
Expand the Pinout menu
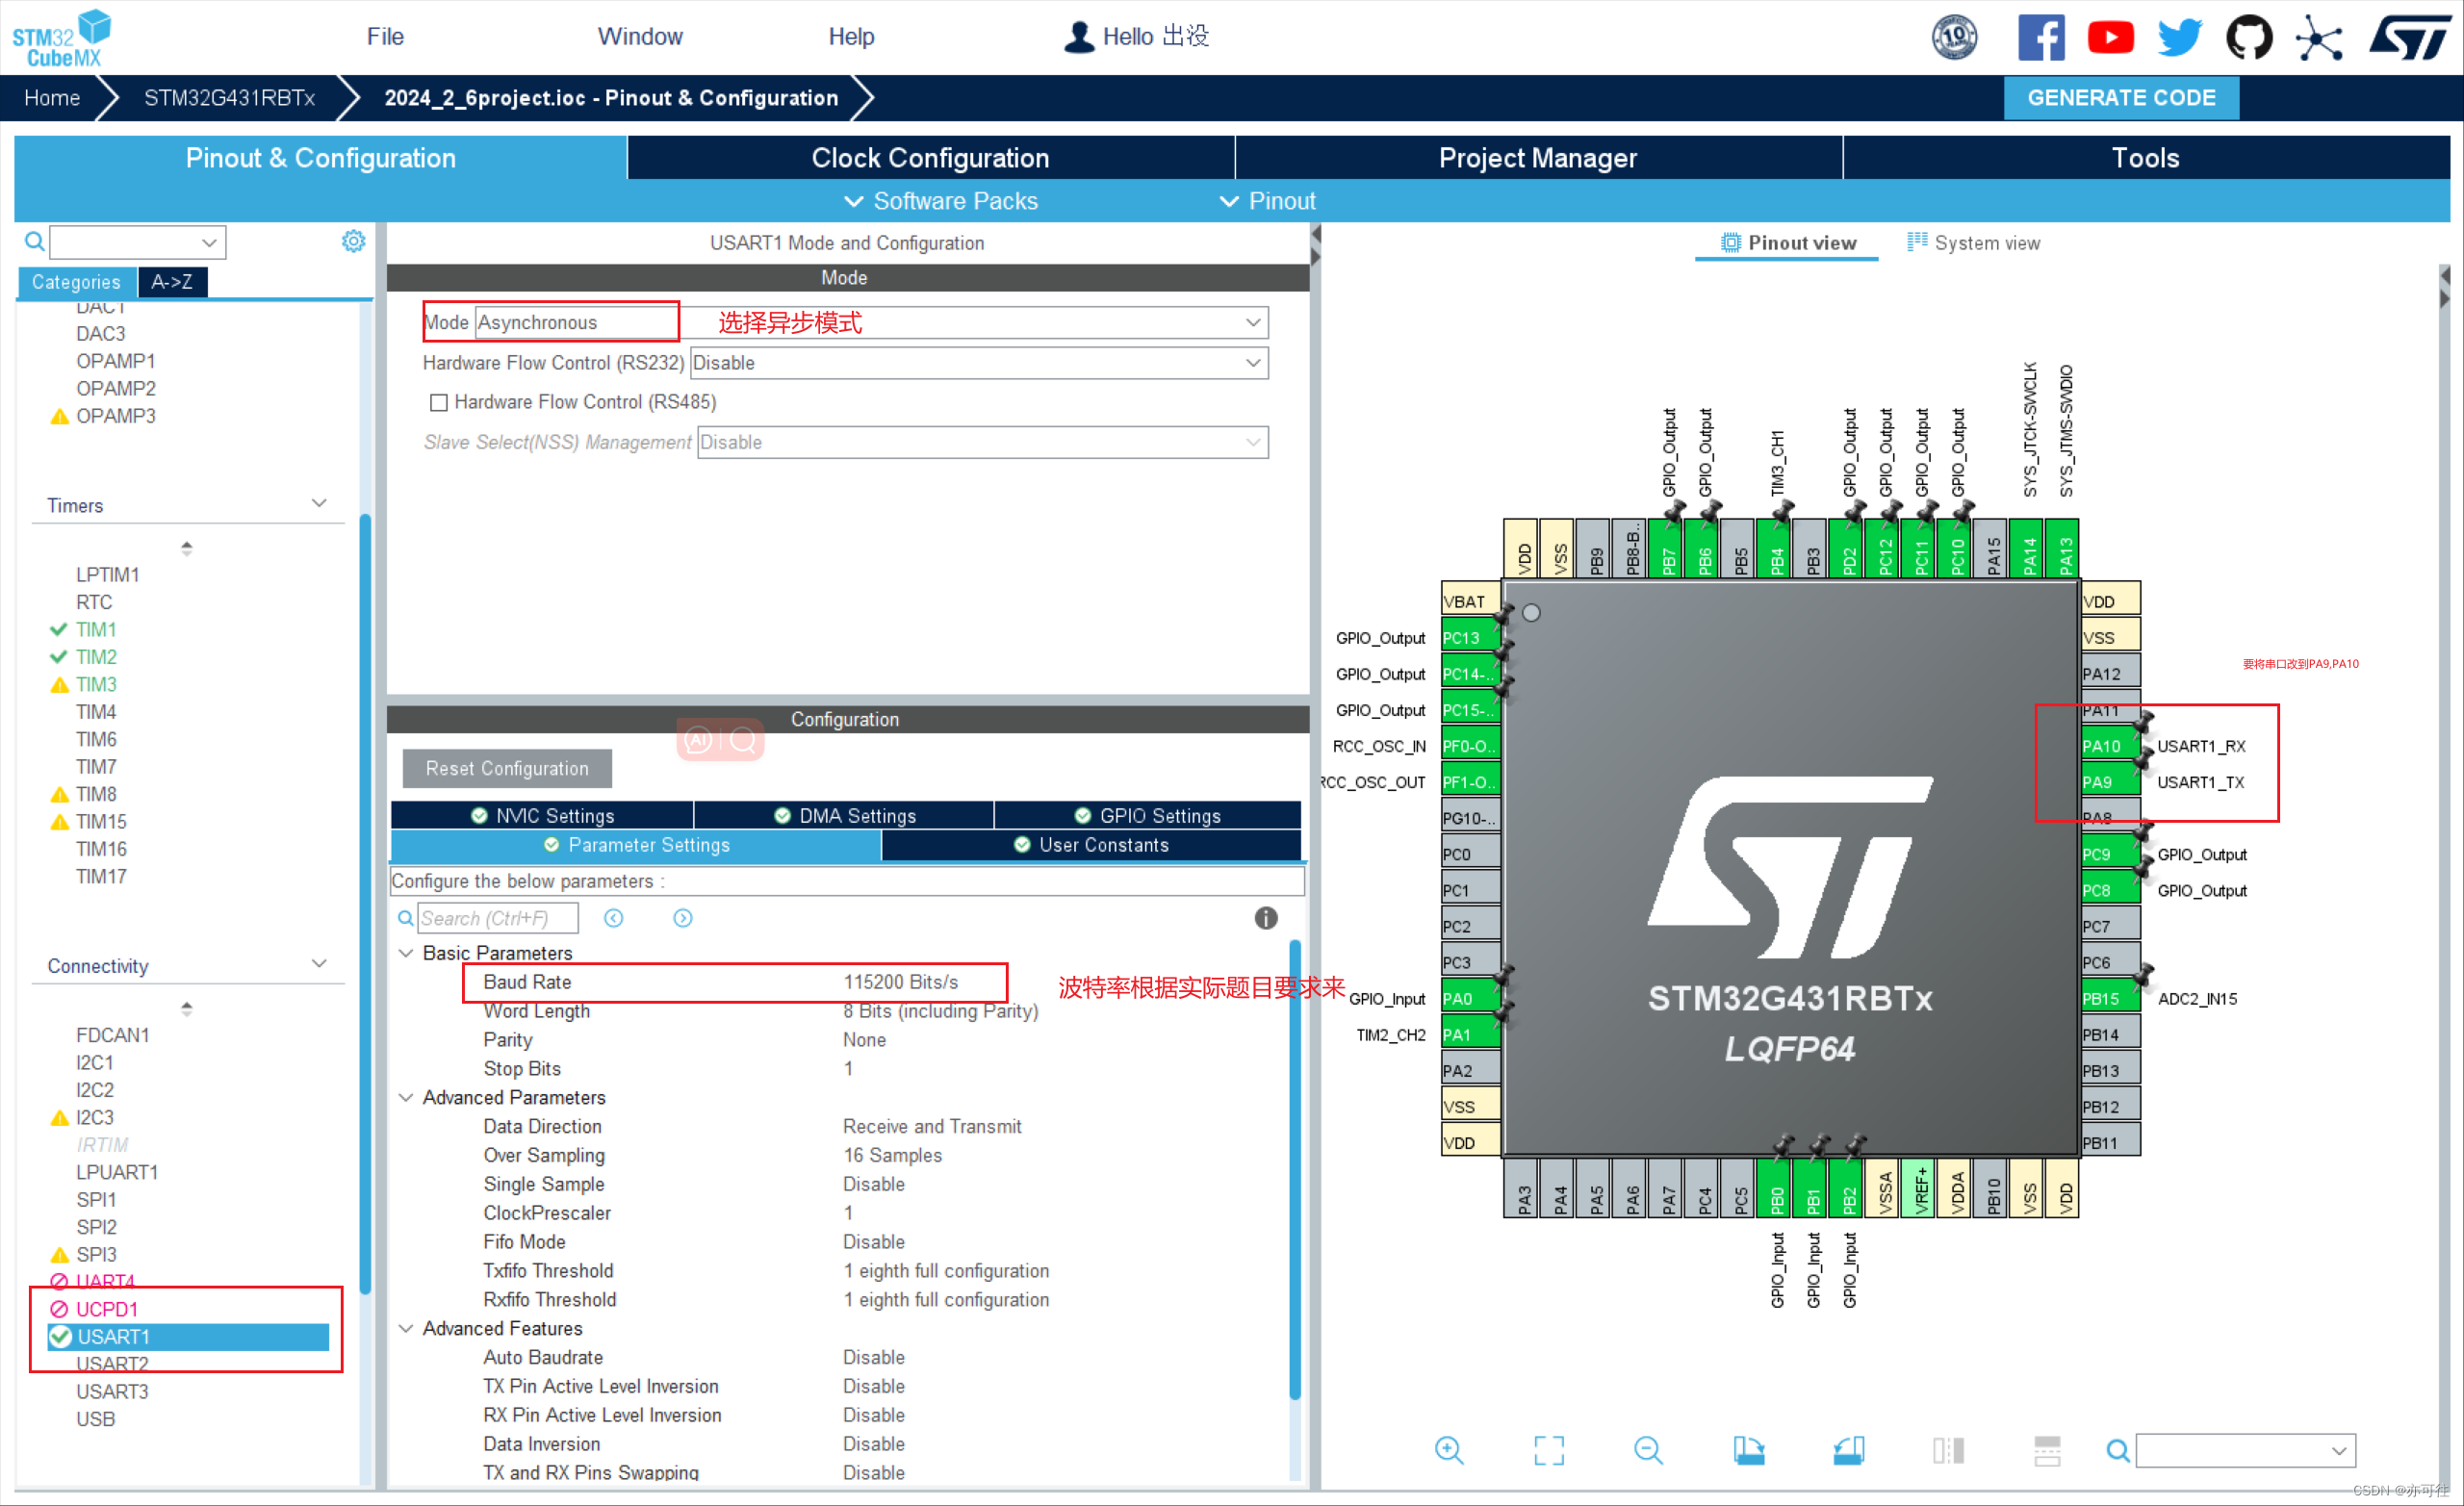pyautogui.click(x=1267, y=201)
